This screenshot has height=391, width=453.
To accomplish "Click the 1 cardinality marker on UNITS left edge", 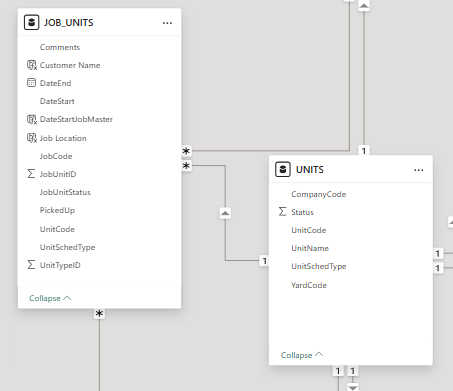I will pyautogui.click(x=264, y=261).
